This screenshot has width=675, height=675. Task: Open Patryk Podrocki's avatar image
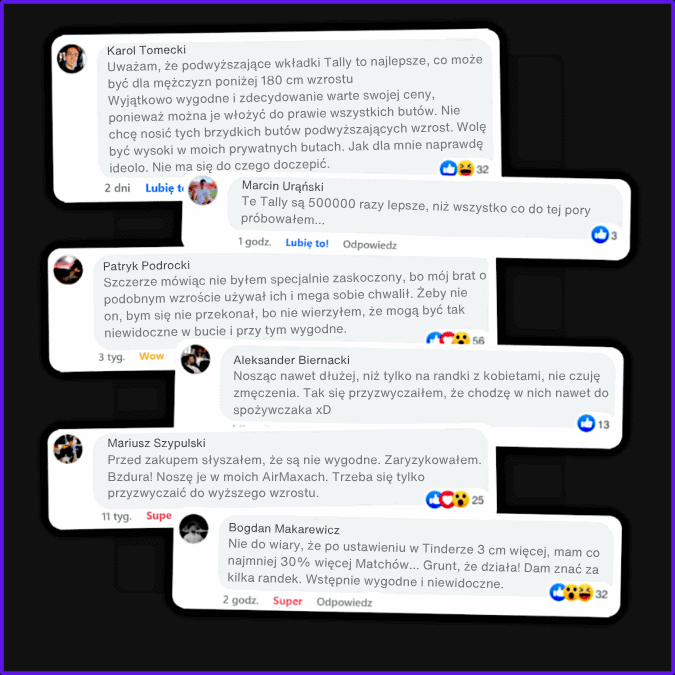pos(68,270)
